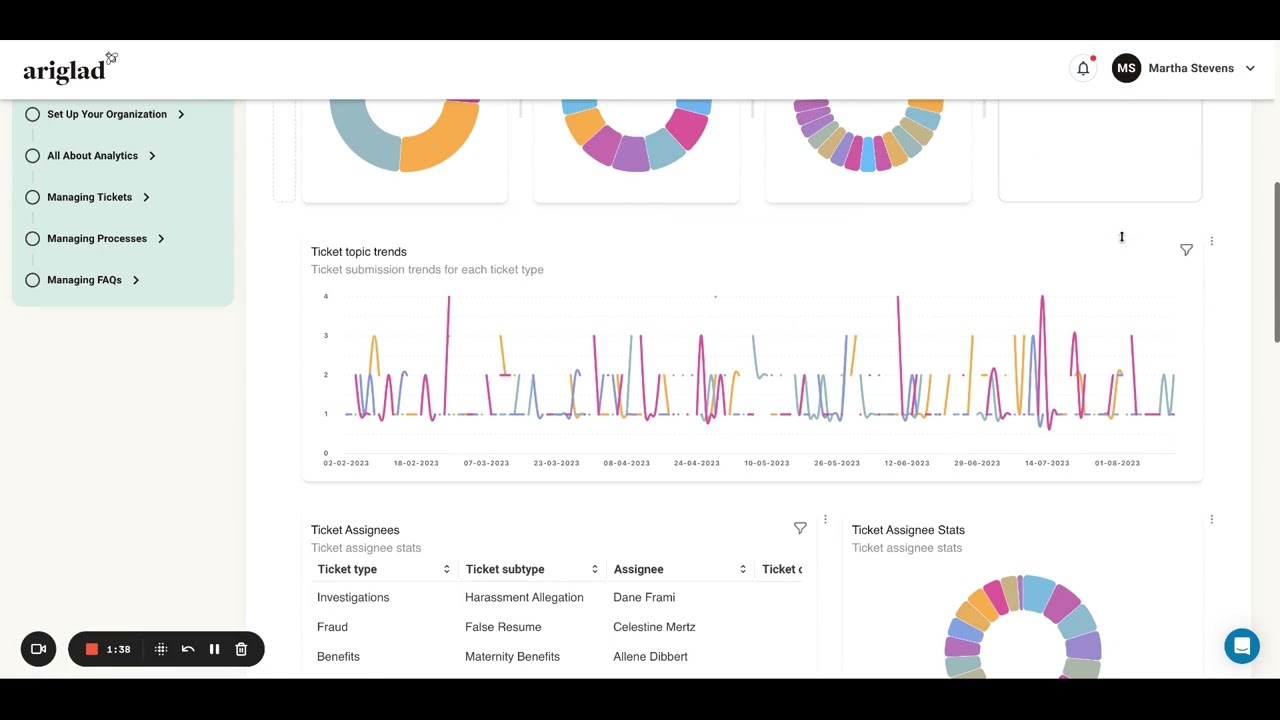Expand Managing Tickets chevron
The height and width of the screenshot is (720, 1280).
coord(146,197)
